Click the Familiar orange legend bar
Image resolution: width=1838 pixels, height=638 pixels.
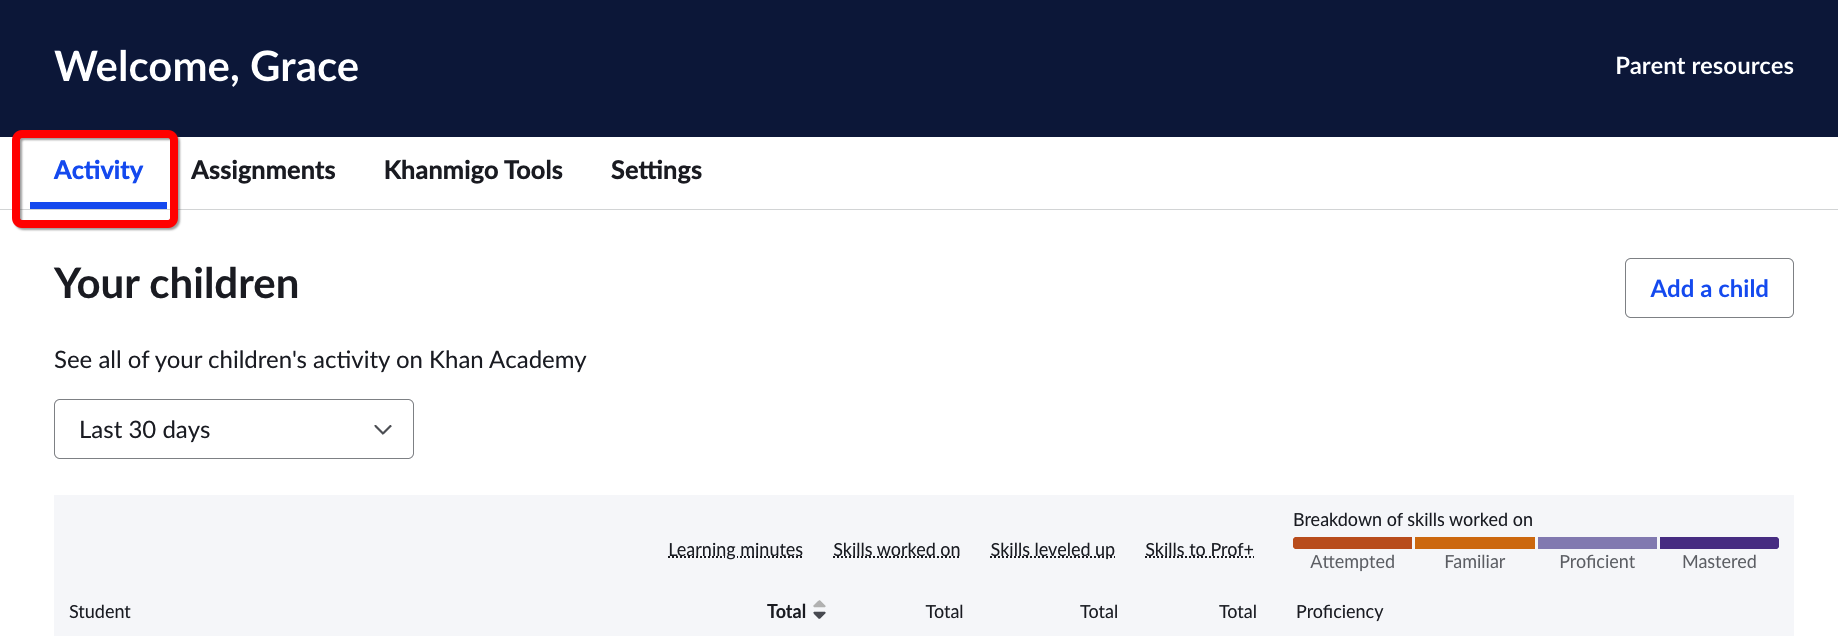click(1474, 543)
